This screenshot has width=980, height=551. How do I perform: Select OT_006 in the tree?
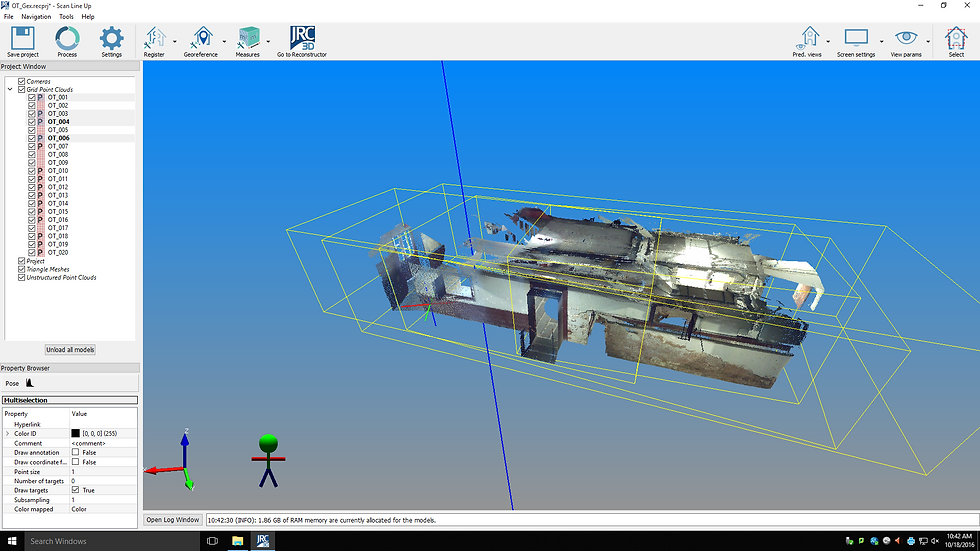[59, 138]
